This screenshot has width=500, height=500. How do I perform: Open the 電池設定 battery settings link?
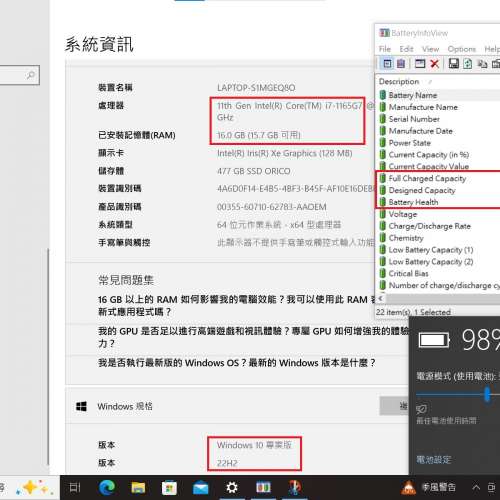click(x=433, y=460)
